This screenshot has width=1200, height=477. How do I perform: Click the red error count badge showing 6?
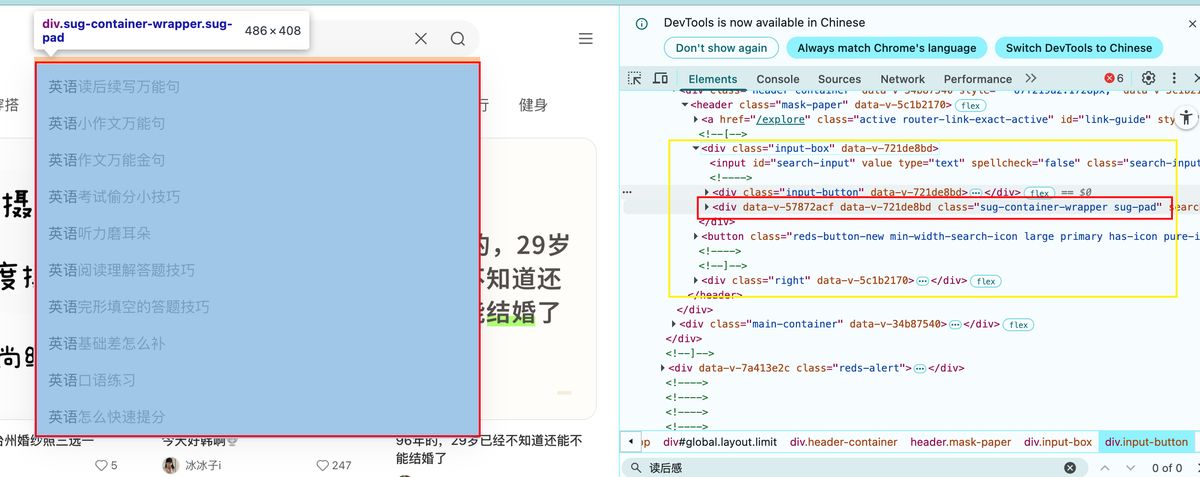1114,78
